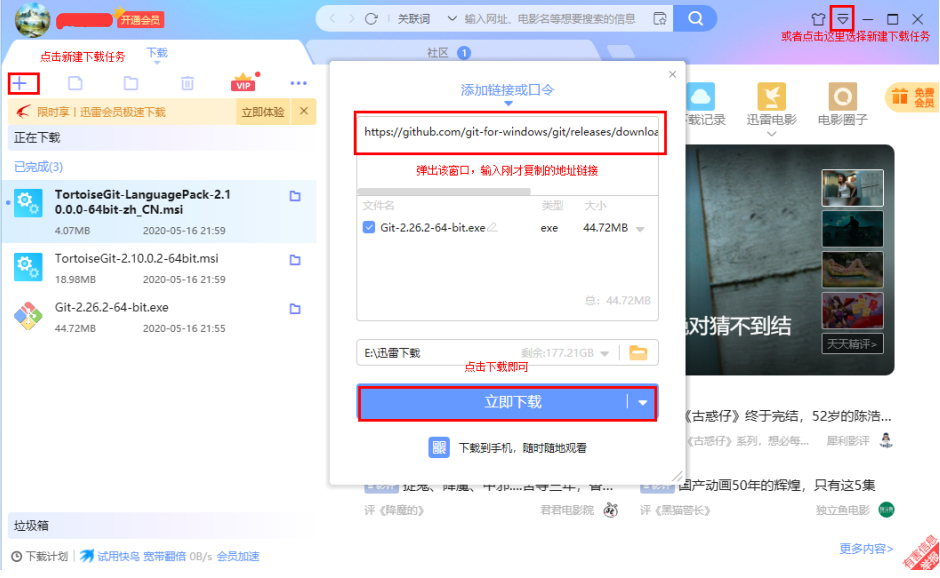The width and height of the screenshot is (940, 578).
Task: Select the Git-2.26.2-64-bit.exe completed entry
Action: point(159,317)
